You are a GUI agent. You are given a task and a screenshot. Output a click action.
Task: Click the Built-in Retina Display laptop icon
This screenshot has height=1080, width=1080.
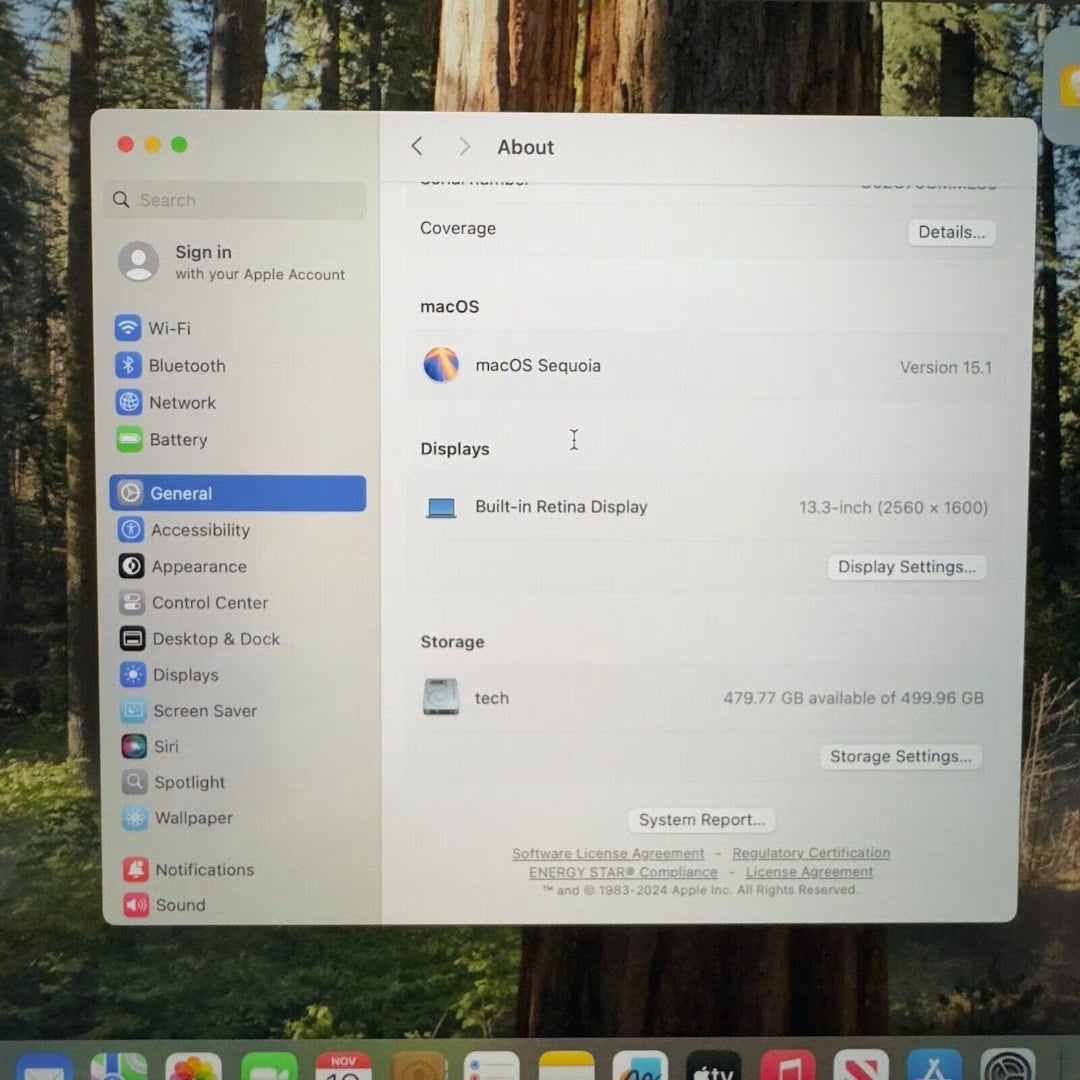(440, 506)
